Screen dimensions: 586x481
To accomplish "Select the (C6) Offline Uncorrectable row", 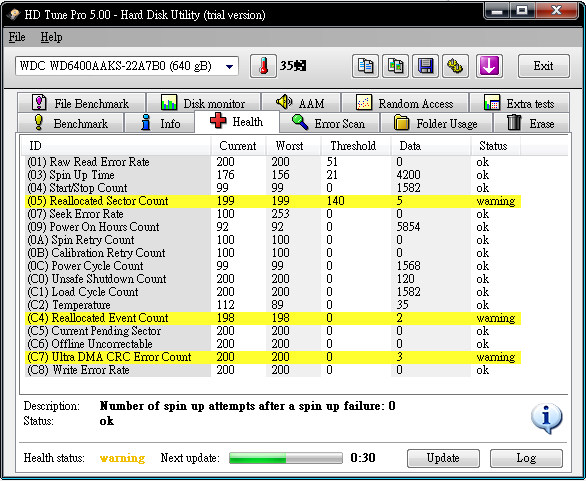I will (x=273, y=344).
